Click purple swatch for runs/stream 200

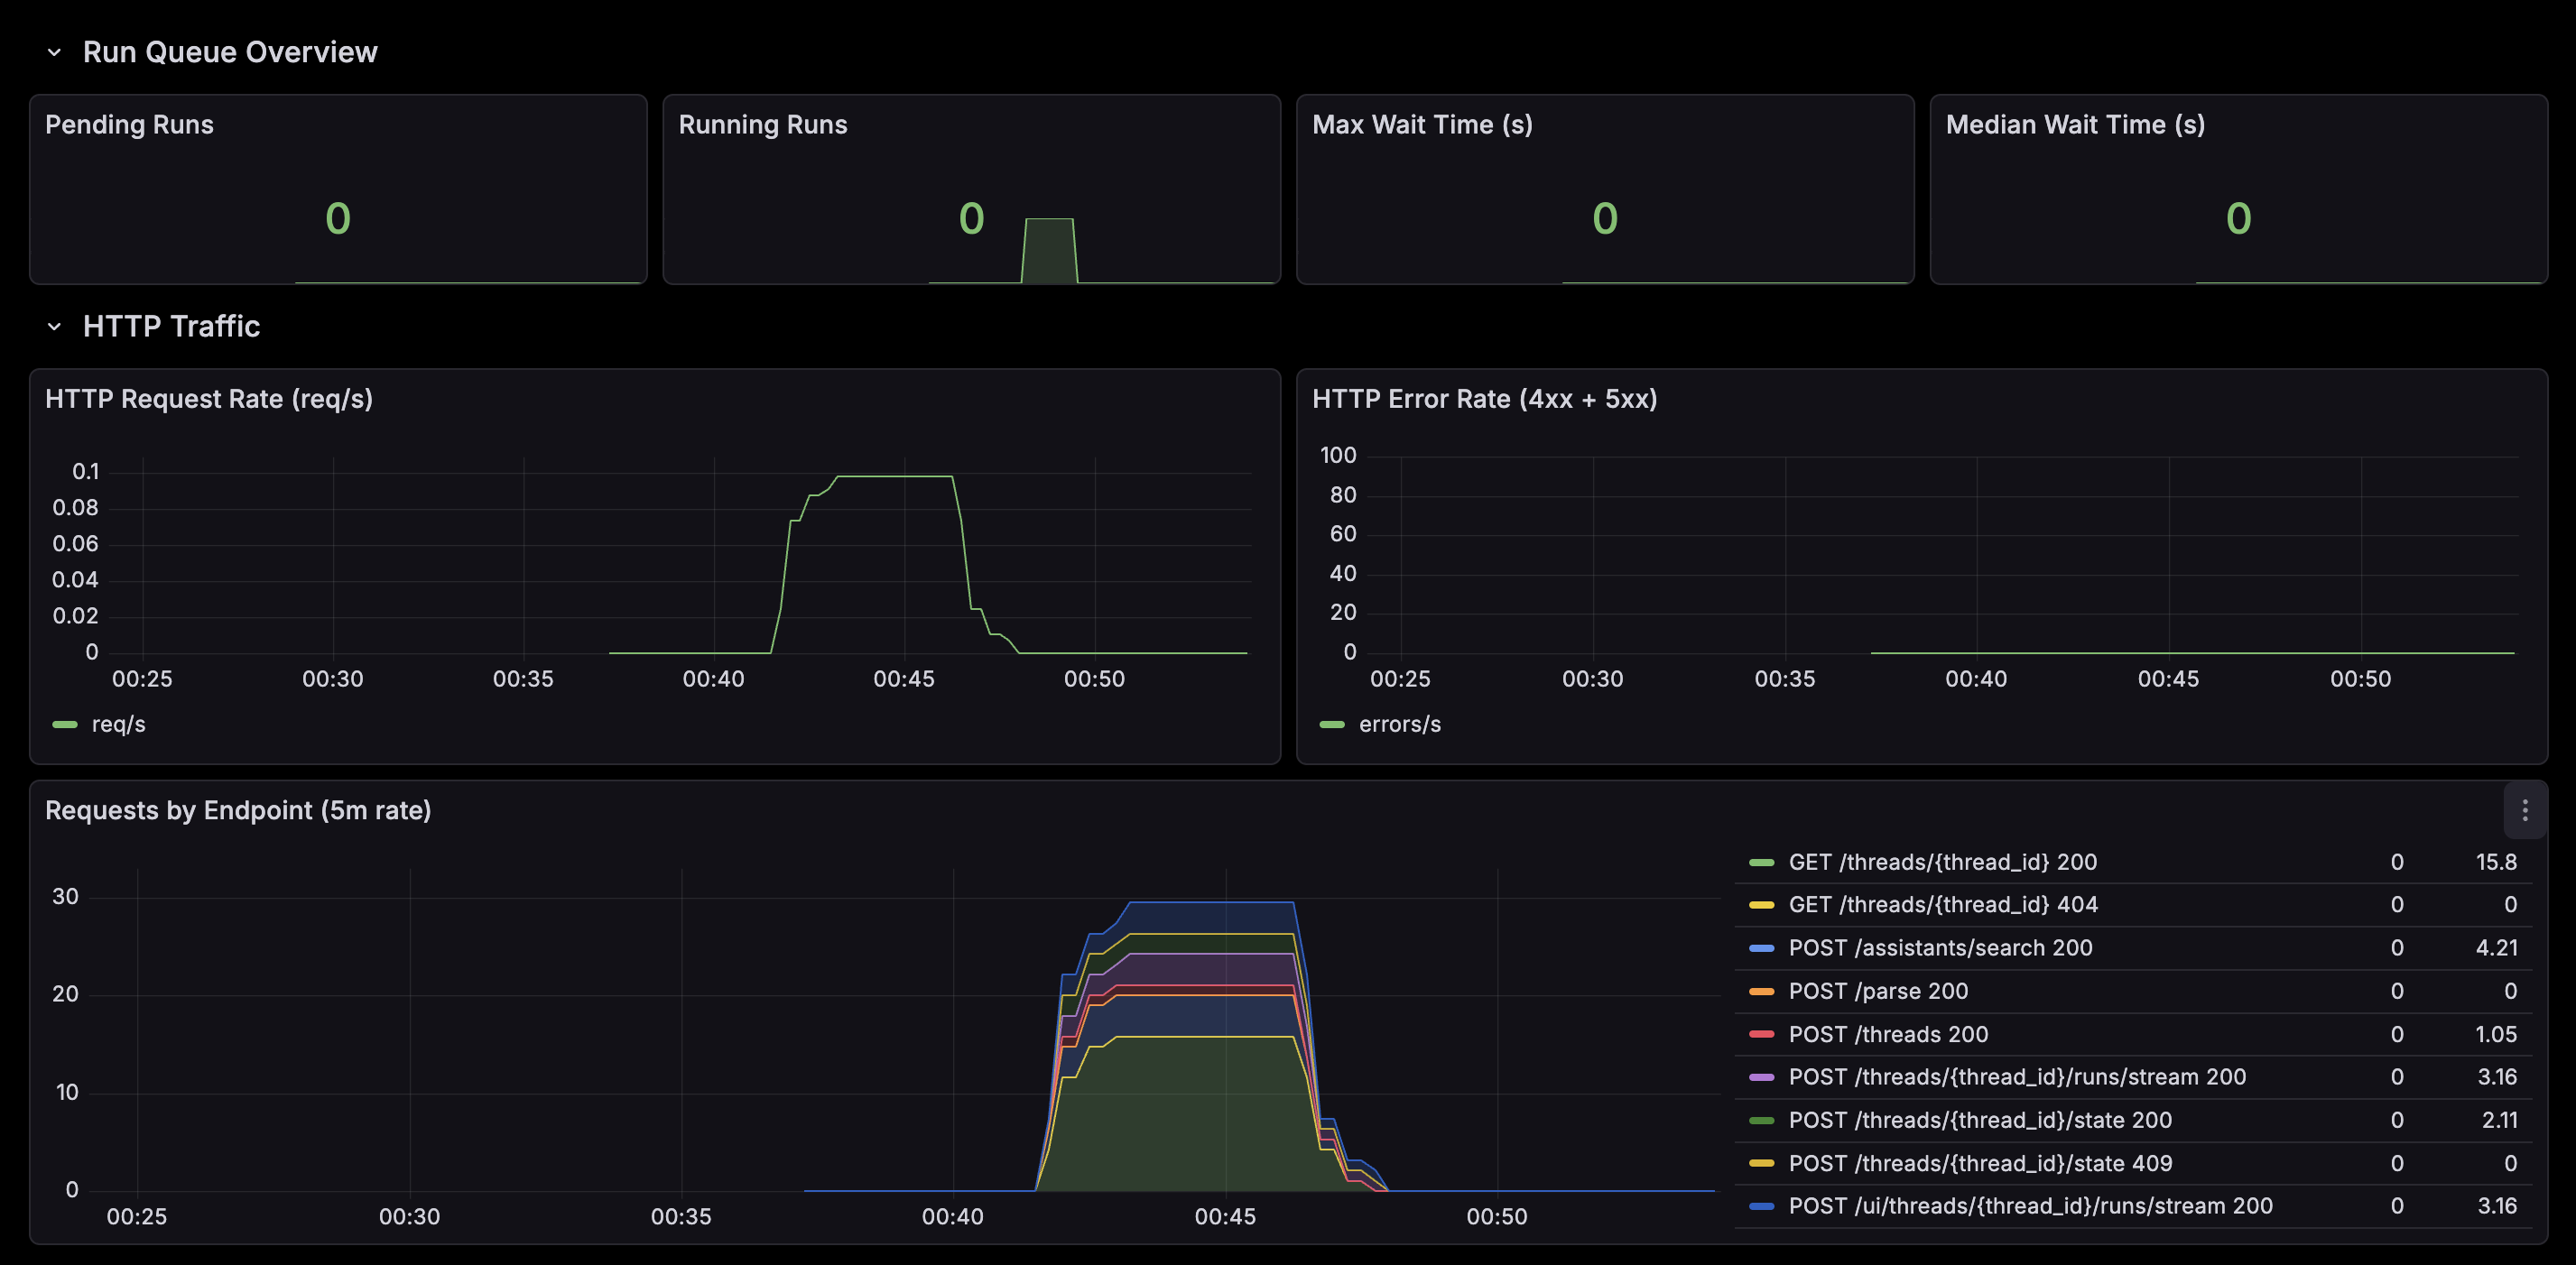click(x=1761, y=1077)
